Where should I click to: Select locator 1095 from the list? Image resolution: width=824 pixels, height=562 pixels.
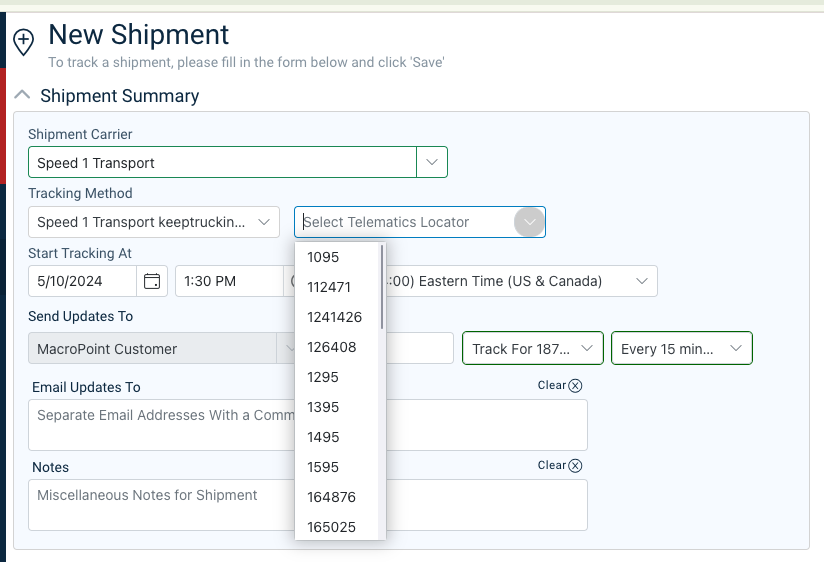[x=336, y=257]
